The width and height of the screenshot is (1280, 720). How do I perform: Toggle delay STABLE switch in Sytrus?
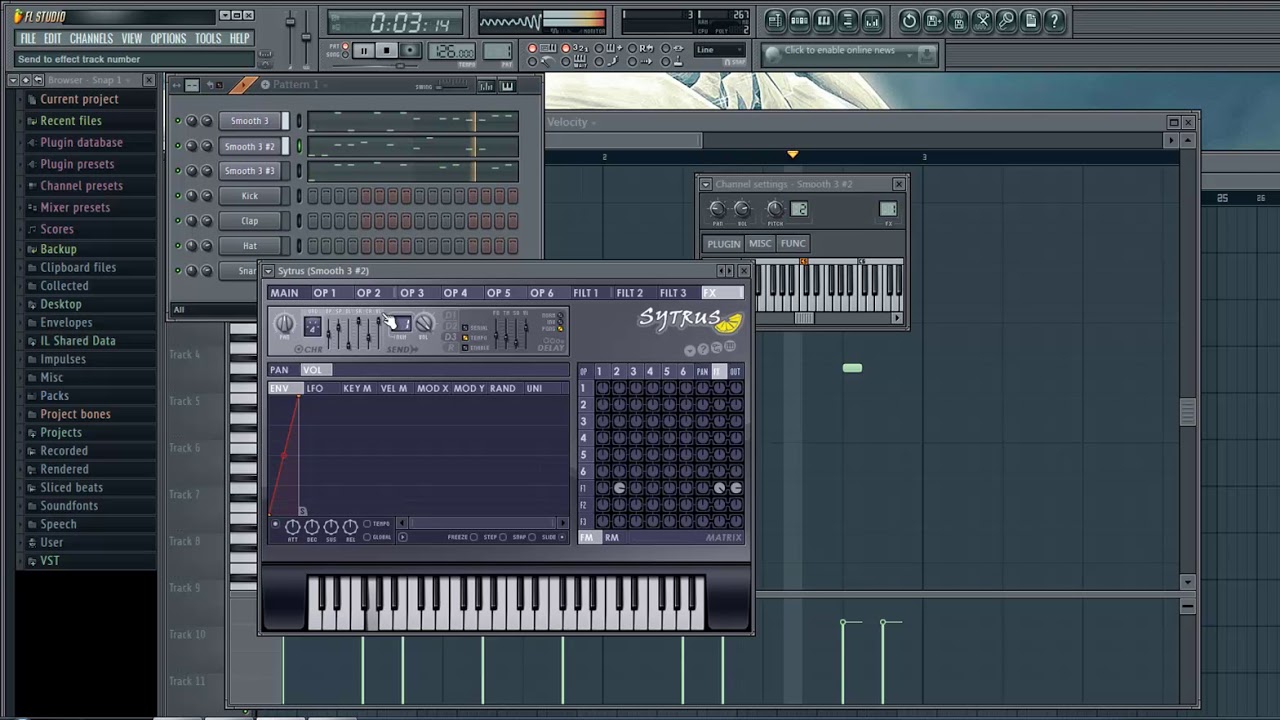coord(465,347)
